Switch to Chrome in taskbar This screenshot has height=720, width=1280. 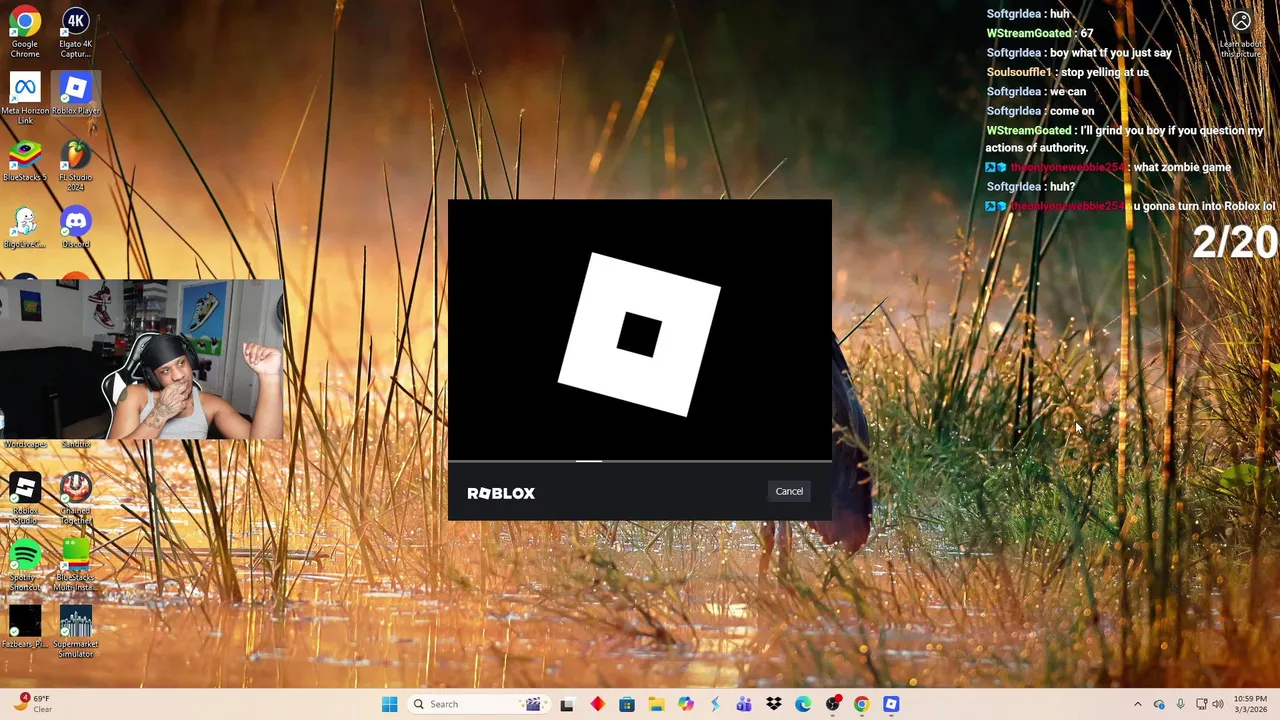click(x=862, y=704)
